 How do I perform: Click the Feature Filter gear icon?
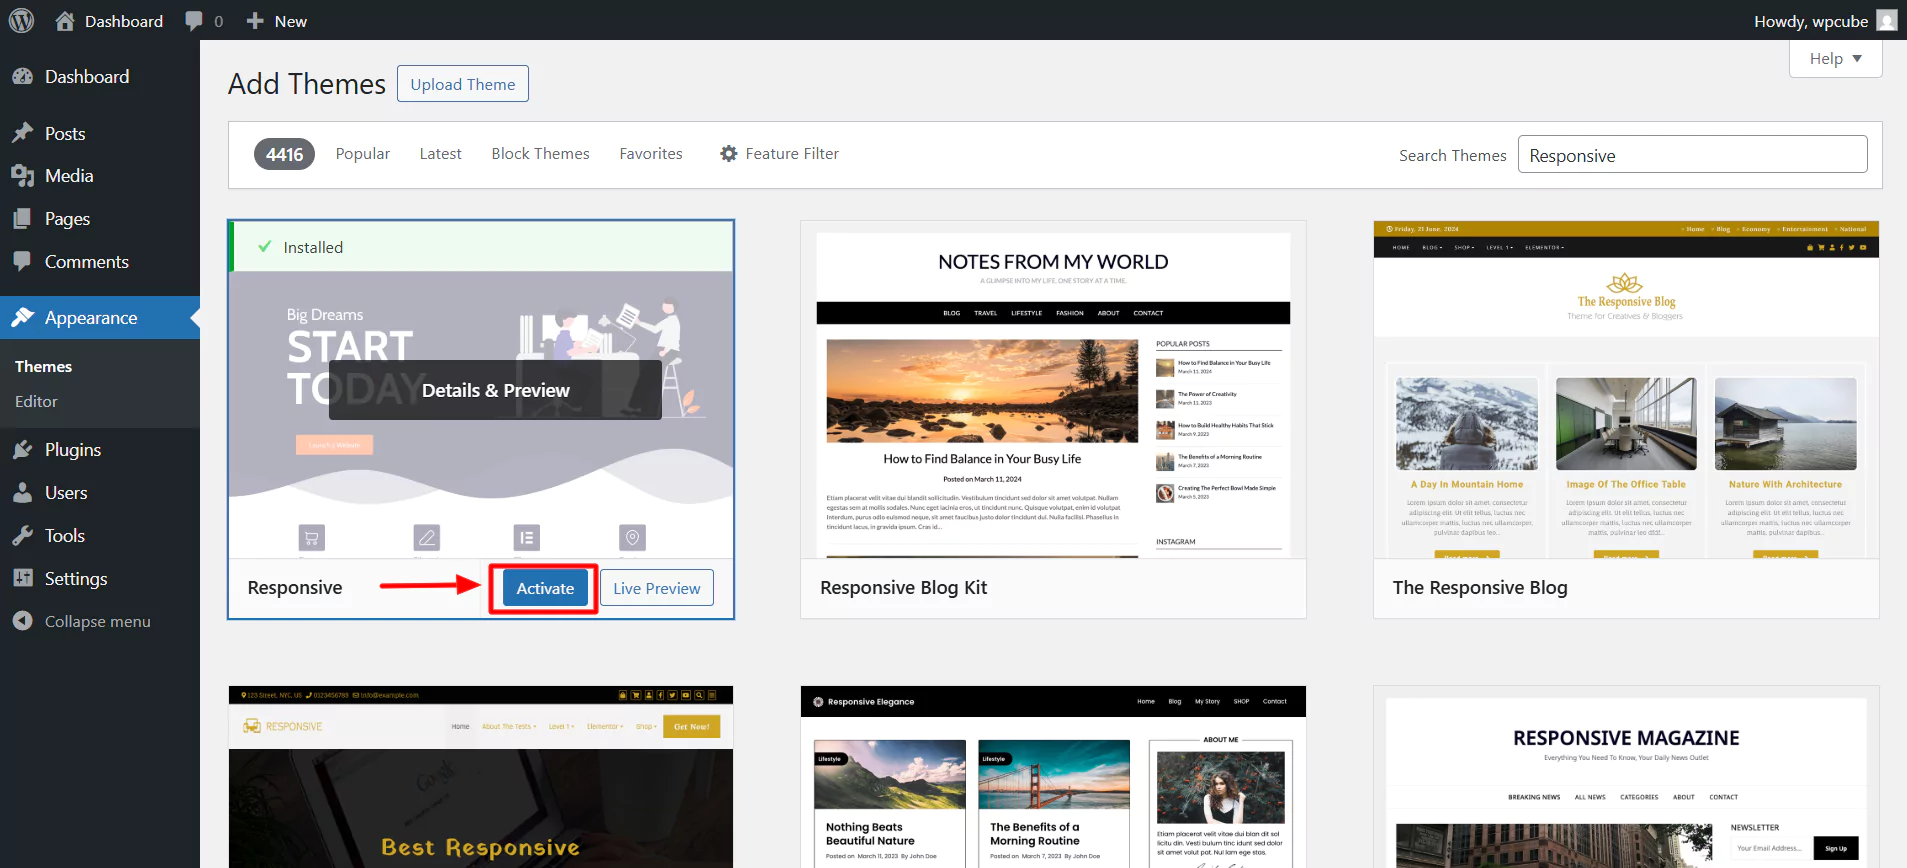click(x=729, y=154)
